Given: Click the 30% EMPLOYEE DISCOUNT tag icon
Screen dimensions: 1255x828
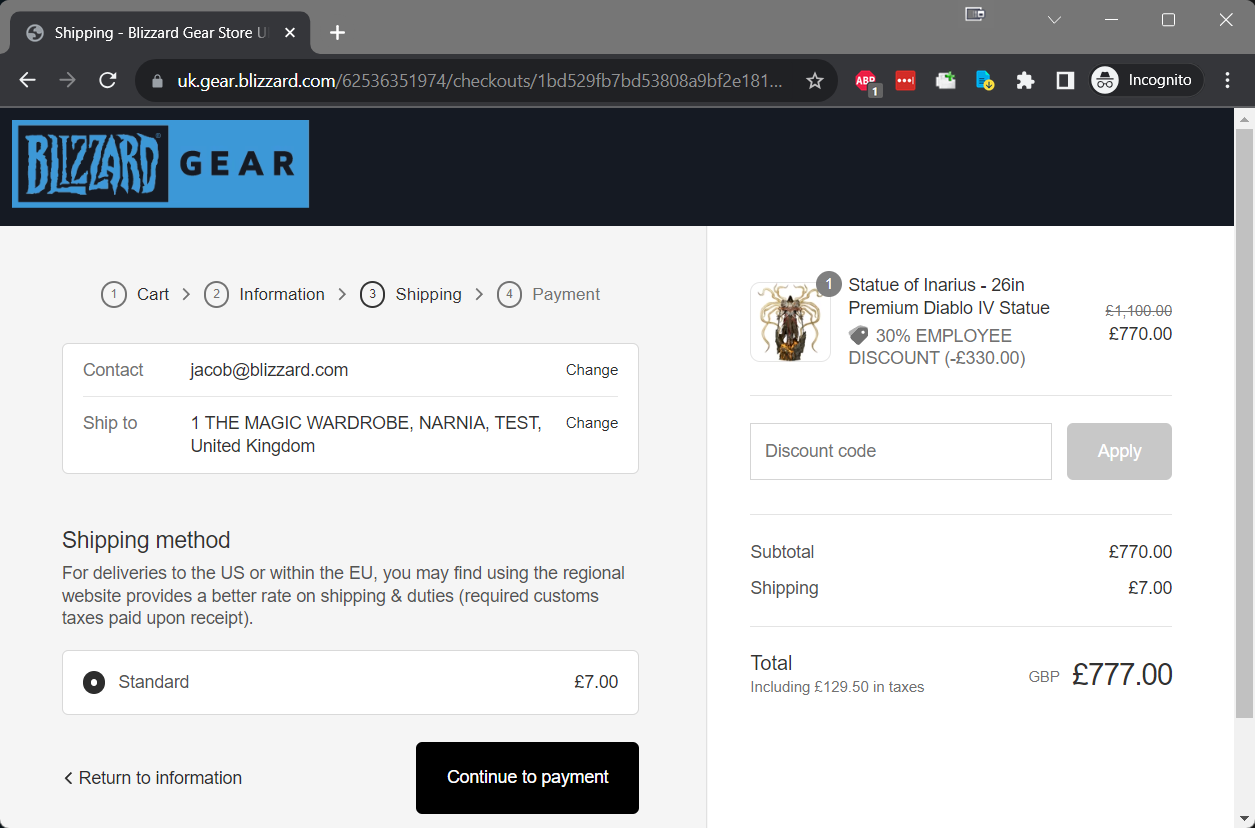Looking at the screenshot, I should pyautogui.click(x=858, y=336).
